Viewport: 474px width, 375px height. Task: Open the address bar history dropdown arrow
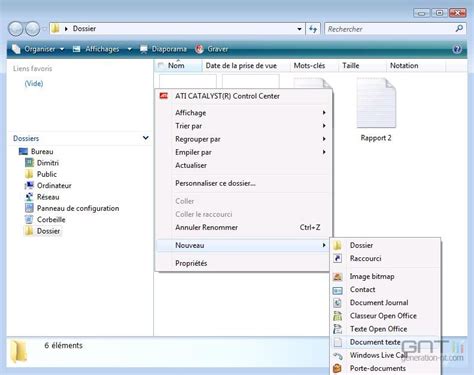(x=299, y=29)
